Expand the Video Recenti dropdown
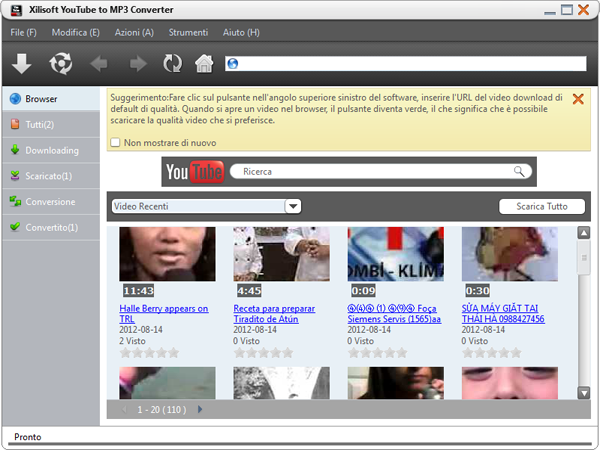Screen dimensions: 600x450 click(293, 207)
